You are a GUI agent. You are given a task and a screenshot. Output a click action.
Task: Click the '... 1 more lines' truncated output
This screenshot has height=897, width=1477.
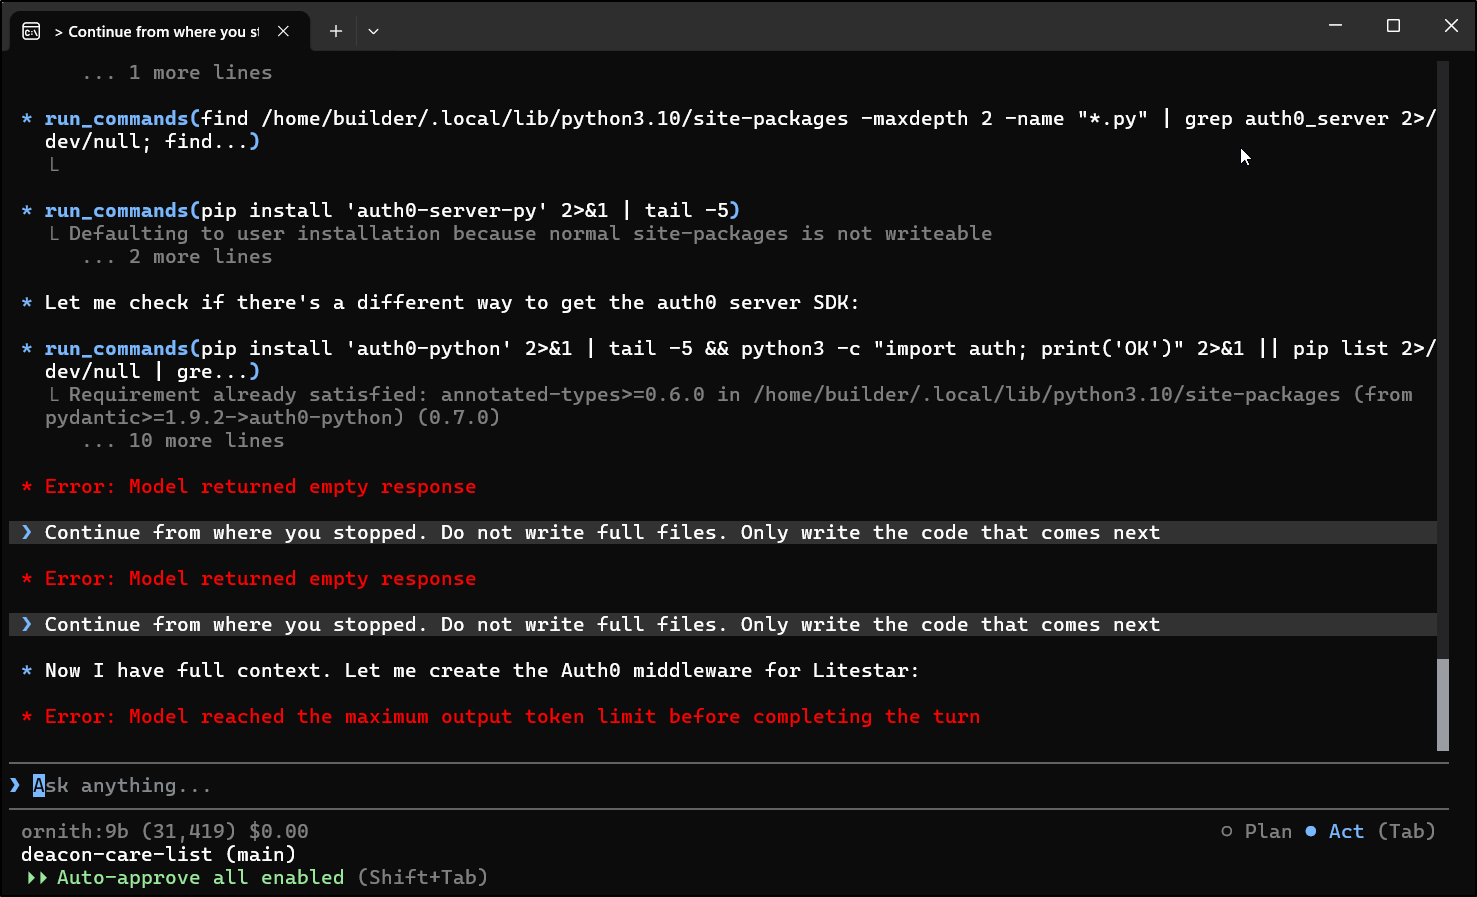click(177, 72)
